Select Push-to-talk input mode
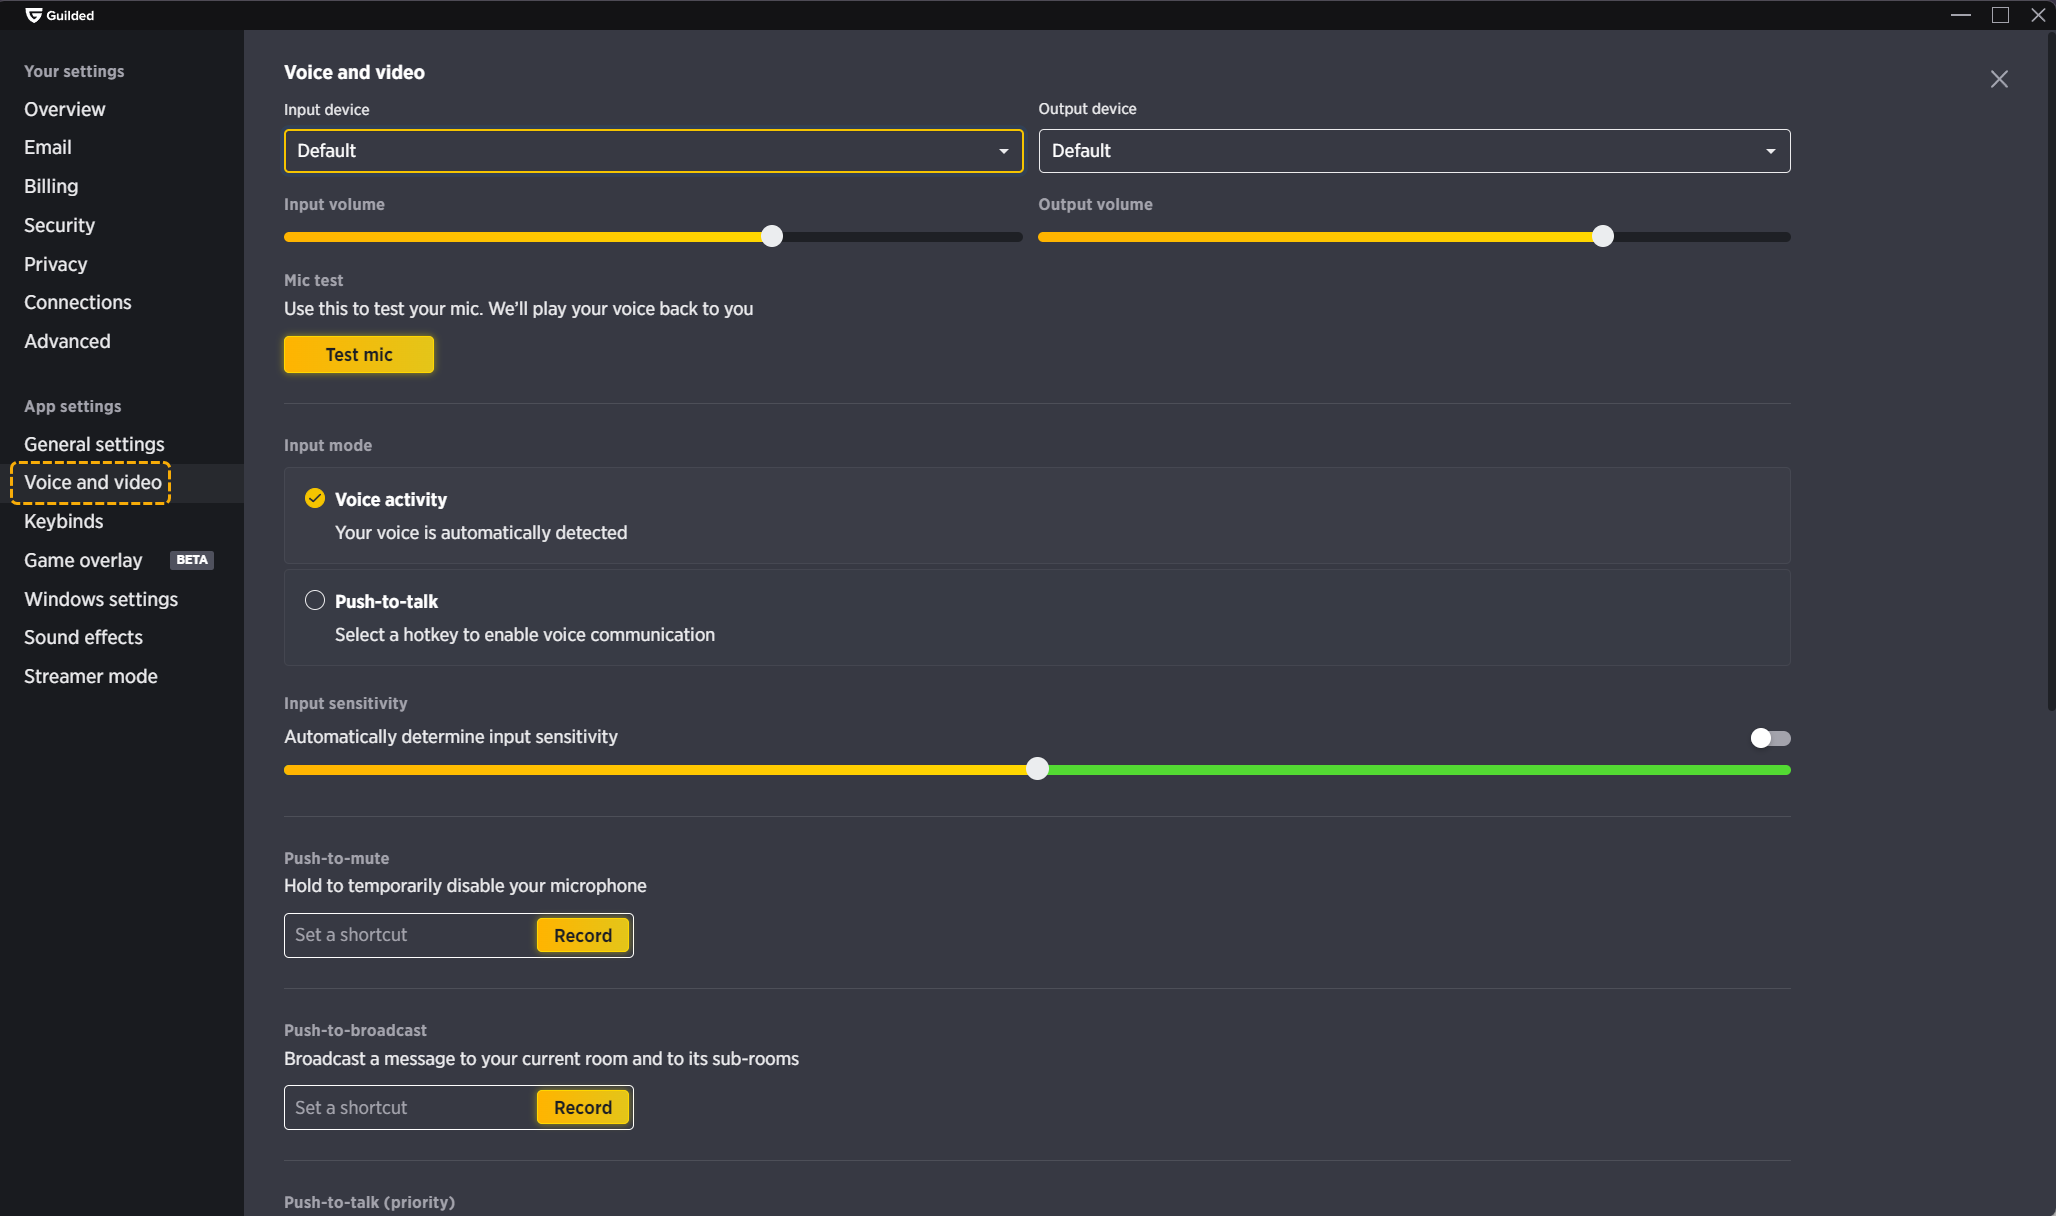 [x=315, y=600]
